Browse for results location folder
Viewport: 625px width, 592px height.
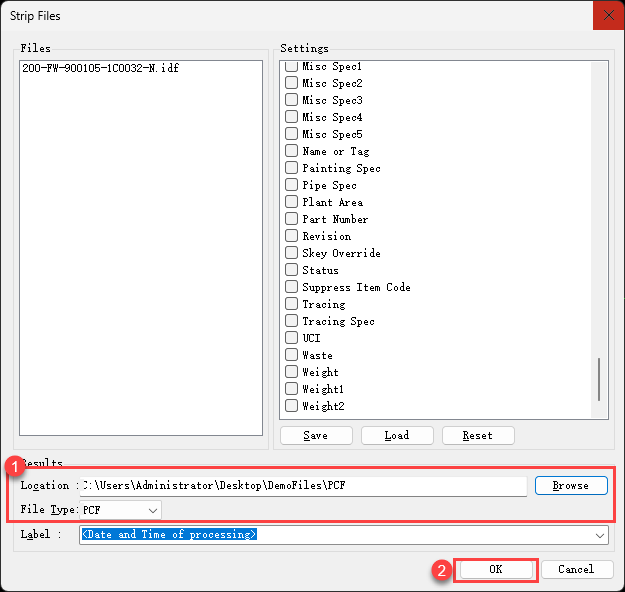pyautogui.click(x=570, y=485)
